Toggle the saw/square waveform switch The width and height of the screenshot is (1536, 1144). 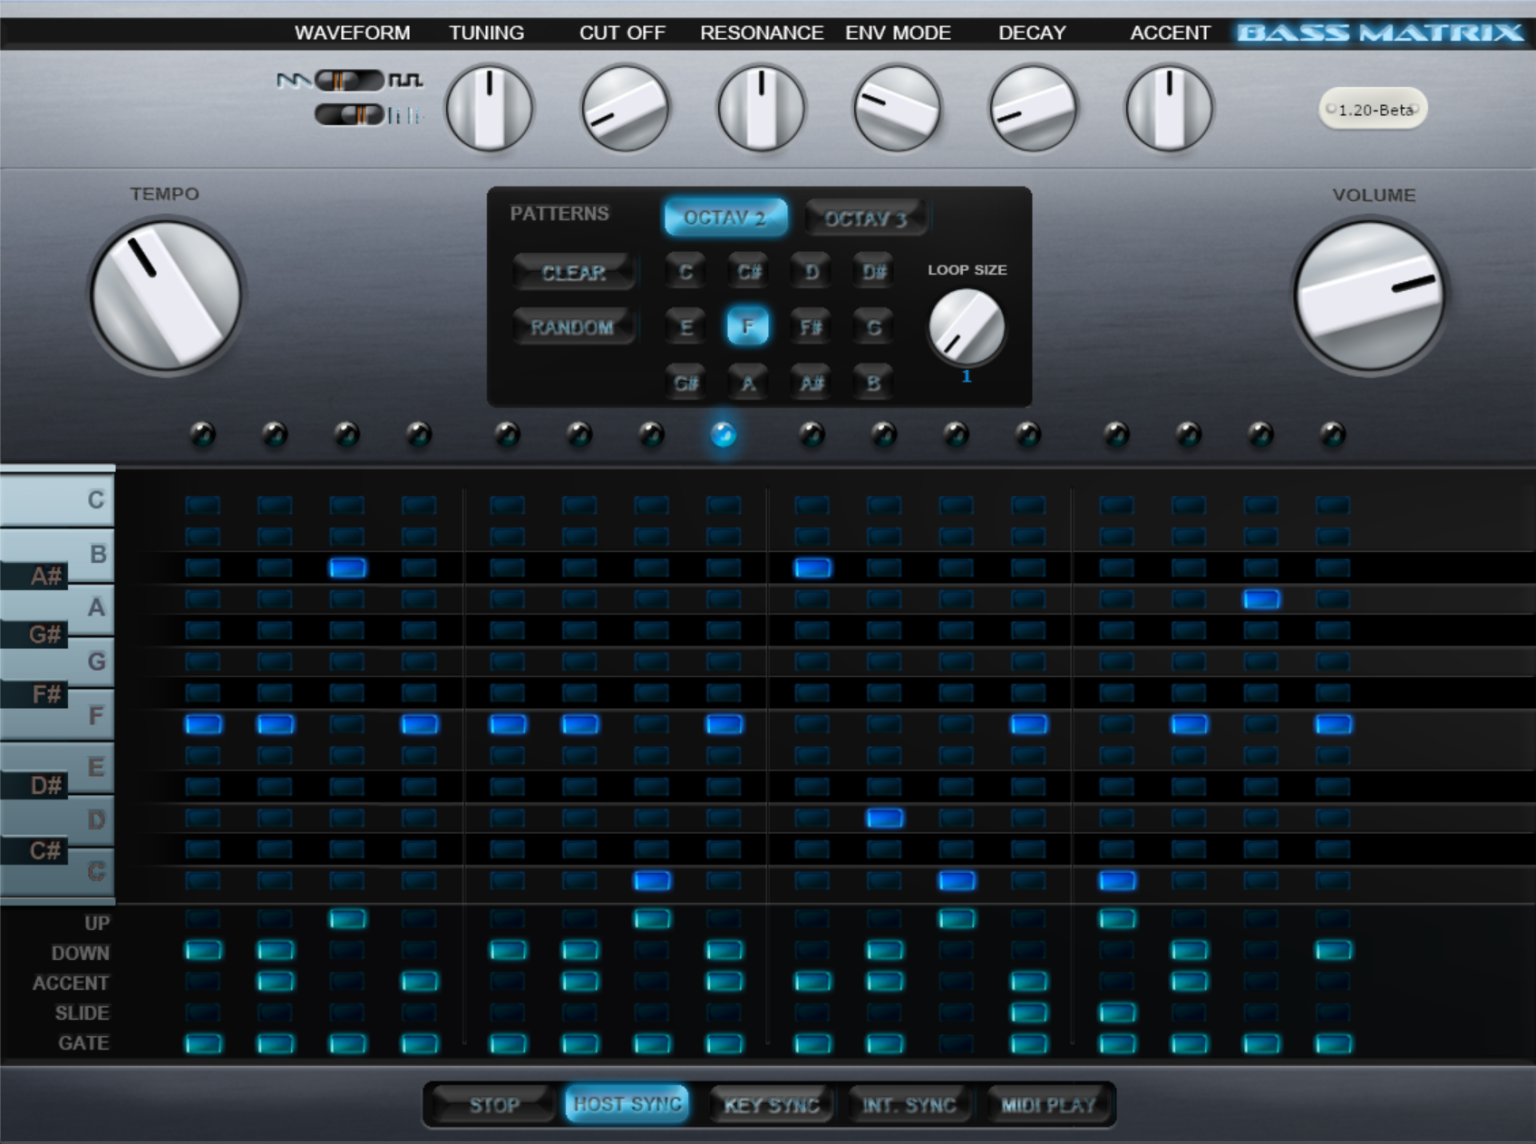349,80
